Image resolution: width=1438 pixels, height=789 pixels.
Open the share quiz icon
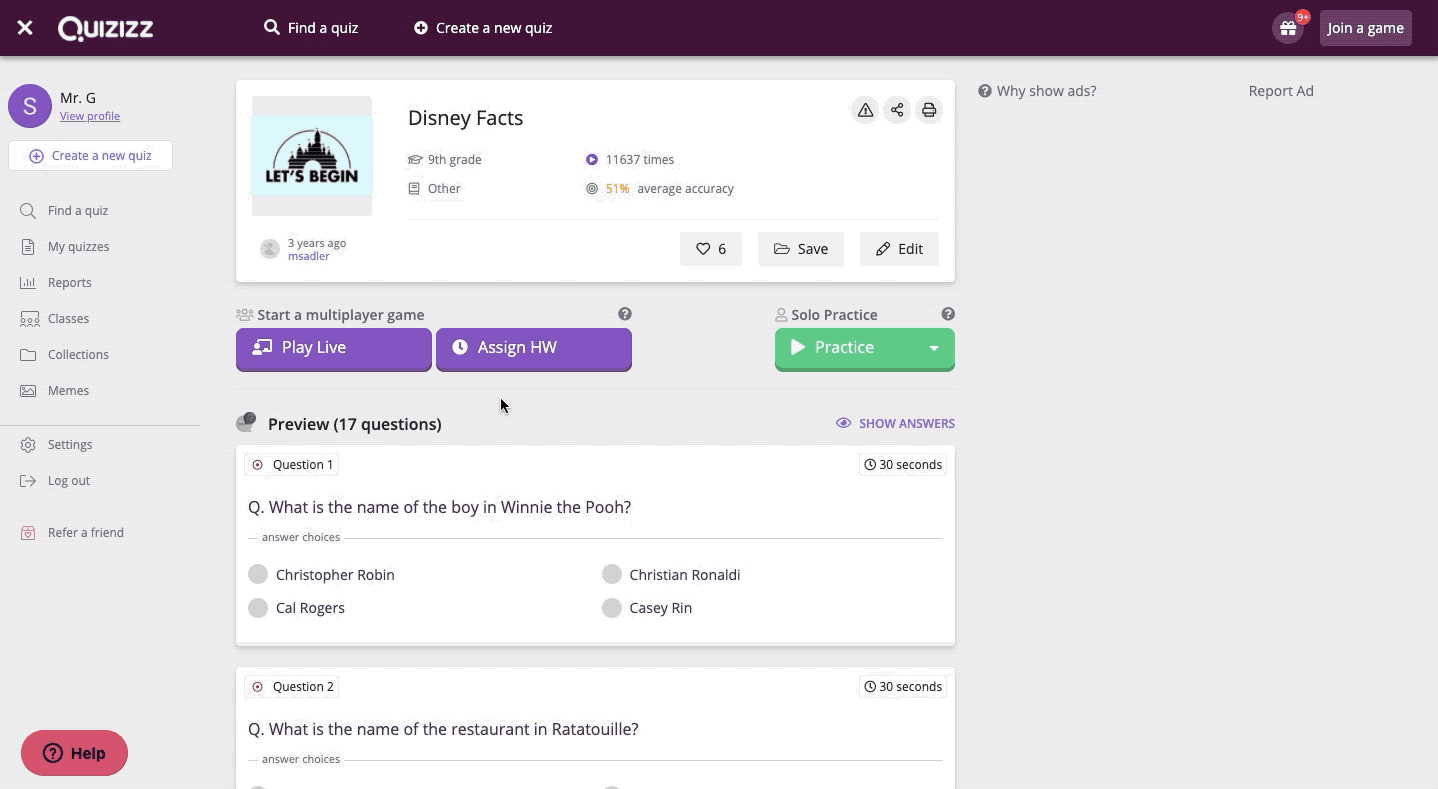coord(896,110)
